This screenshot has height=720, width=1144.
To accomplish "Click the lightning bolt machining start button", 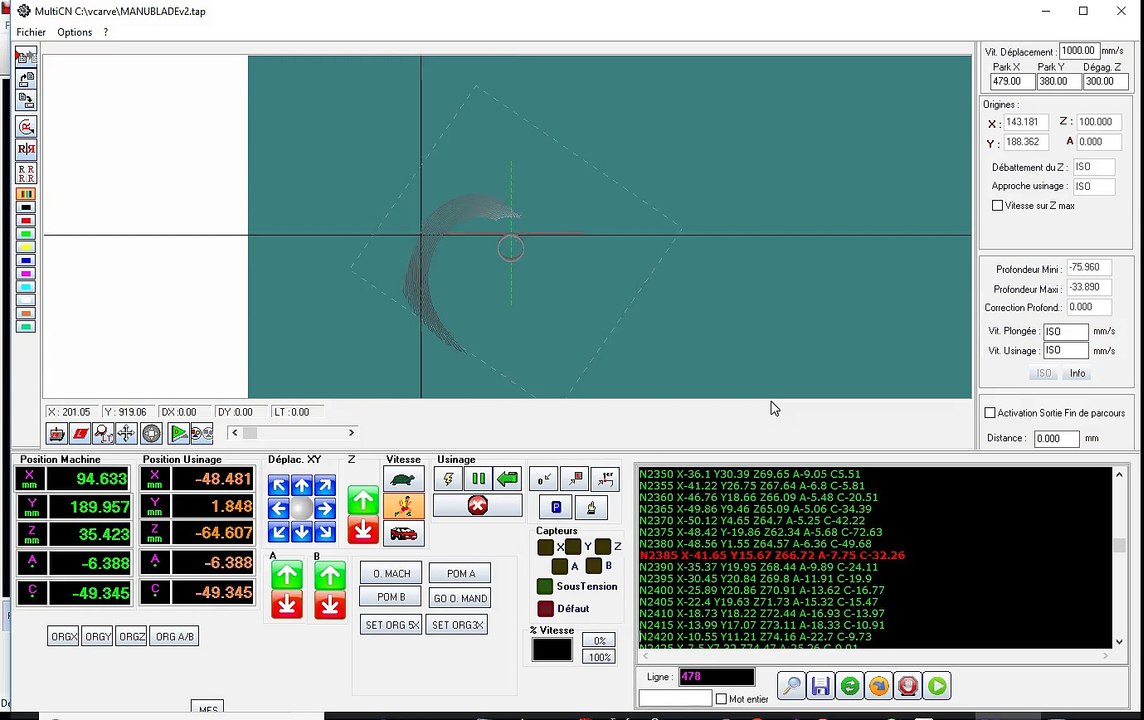I will pyautogui.click(x=448, y=479).
